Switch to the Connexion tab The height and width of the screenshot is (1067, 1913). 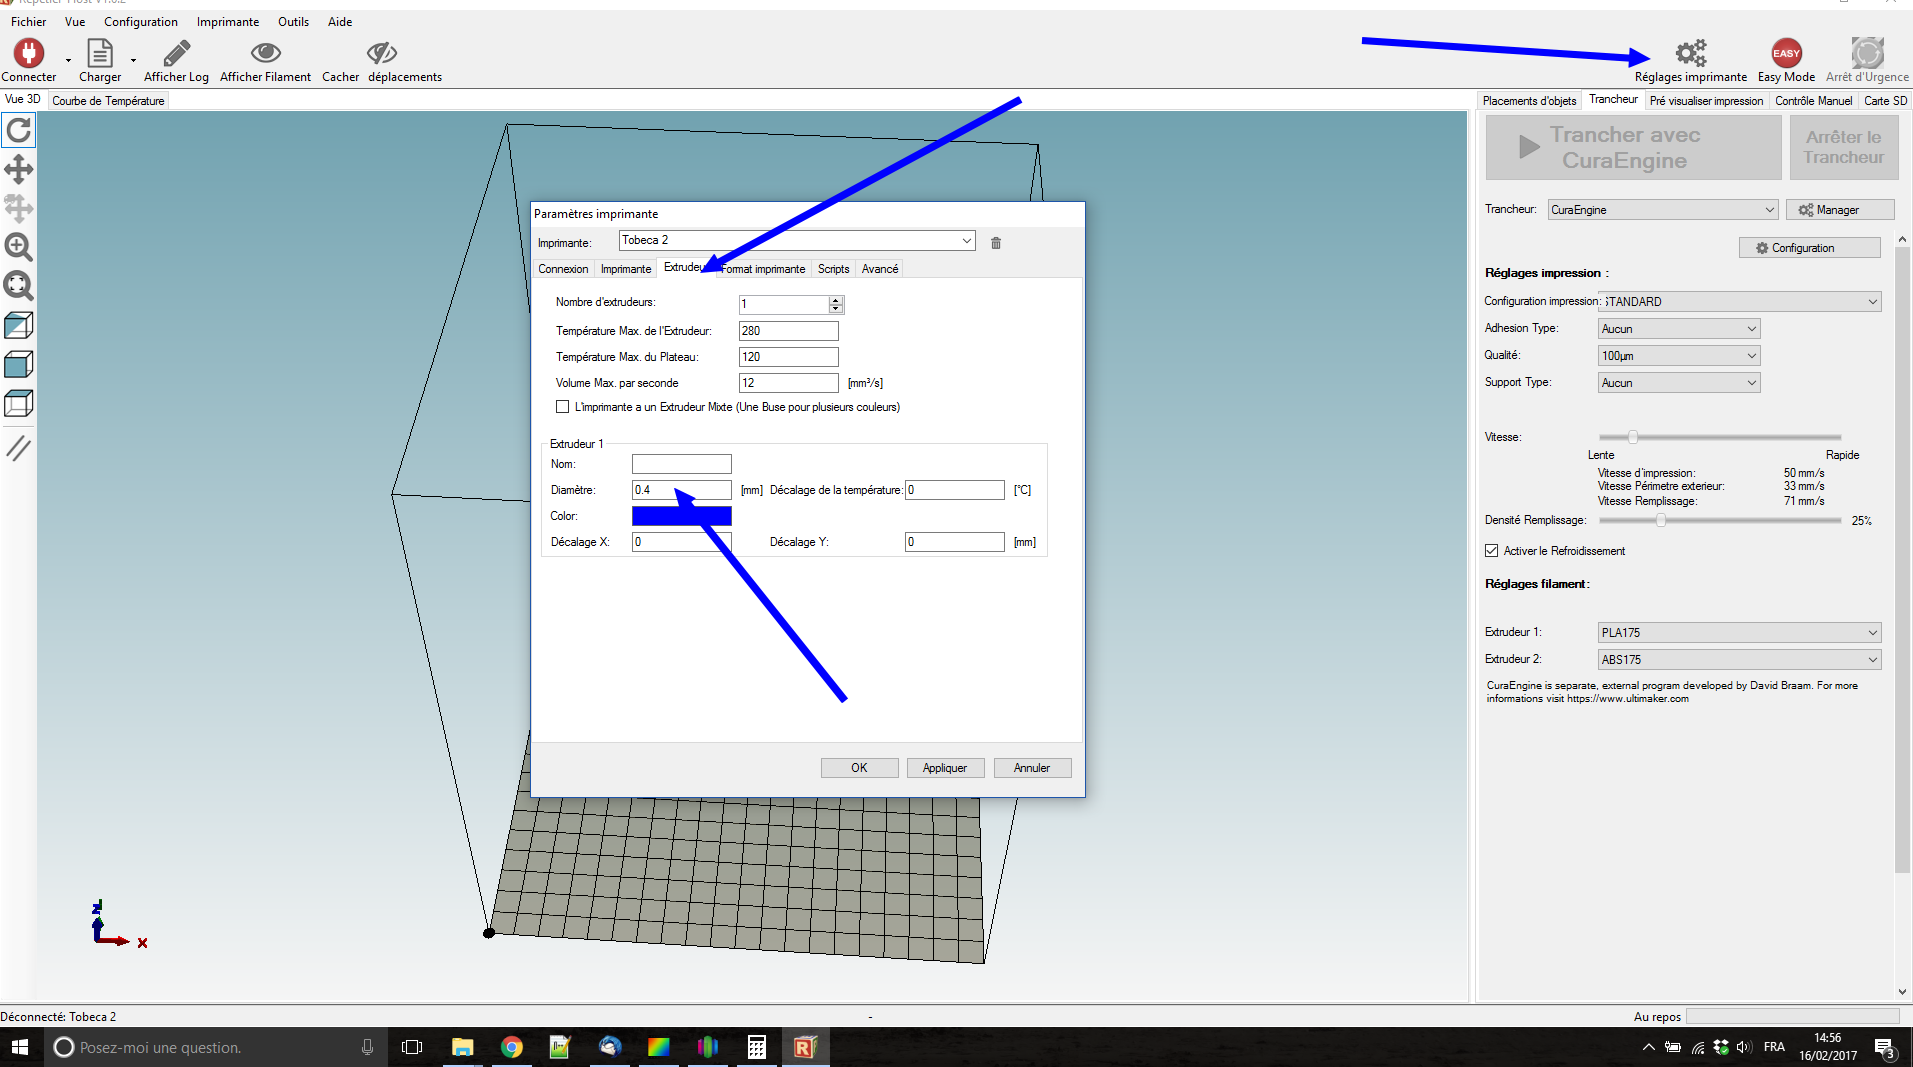(x=563, y=269)
